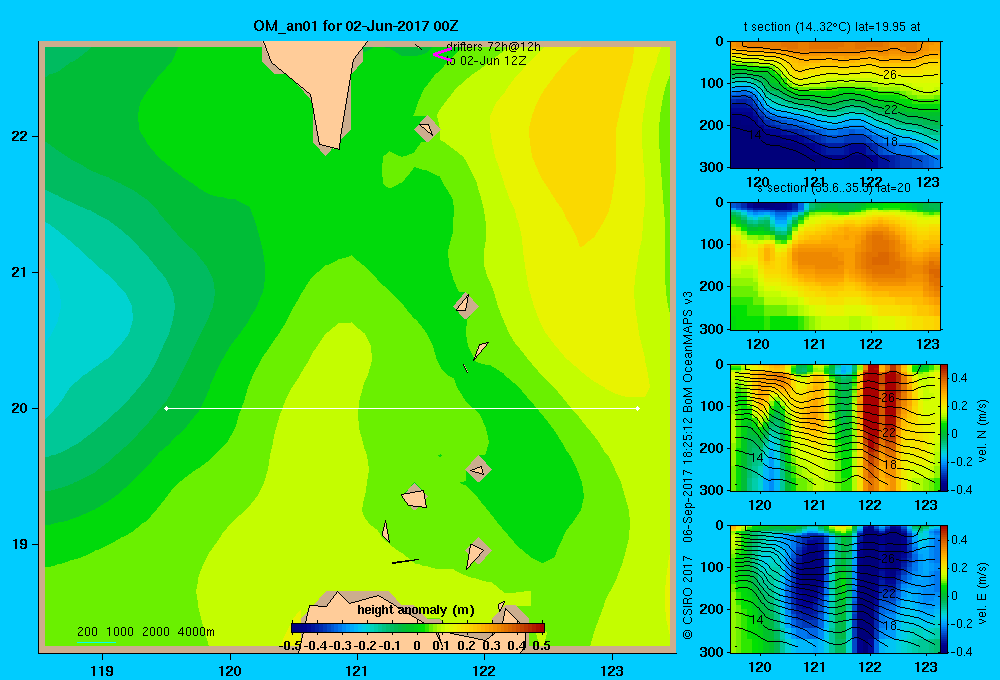Click the 14 isotherm label in temperature section
Image resolution: width=1000 pixels, height=680 pixels.
tap(754, 135)
